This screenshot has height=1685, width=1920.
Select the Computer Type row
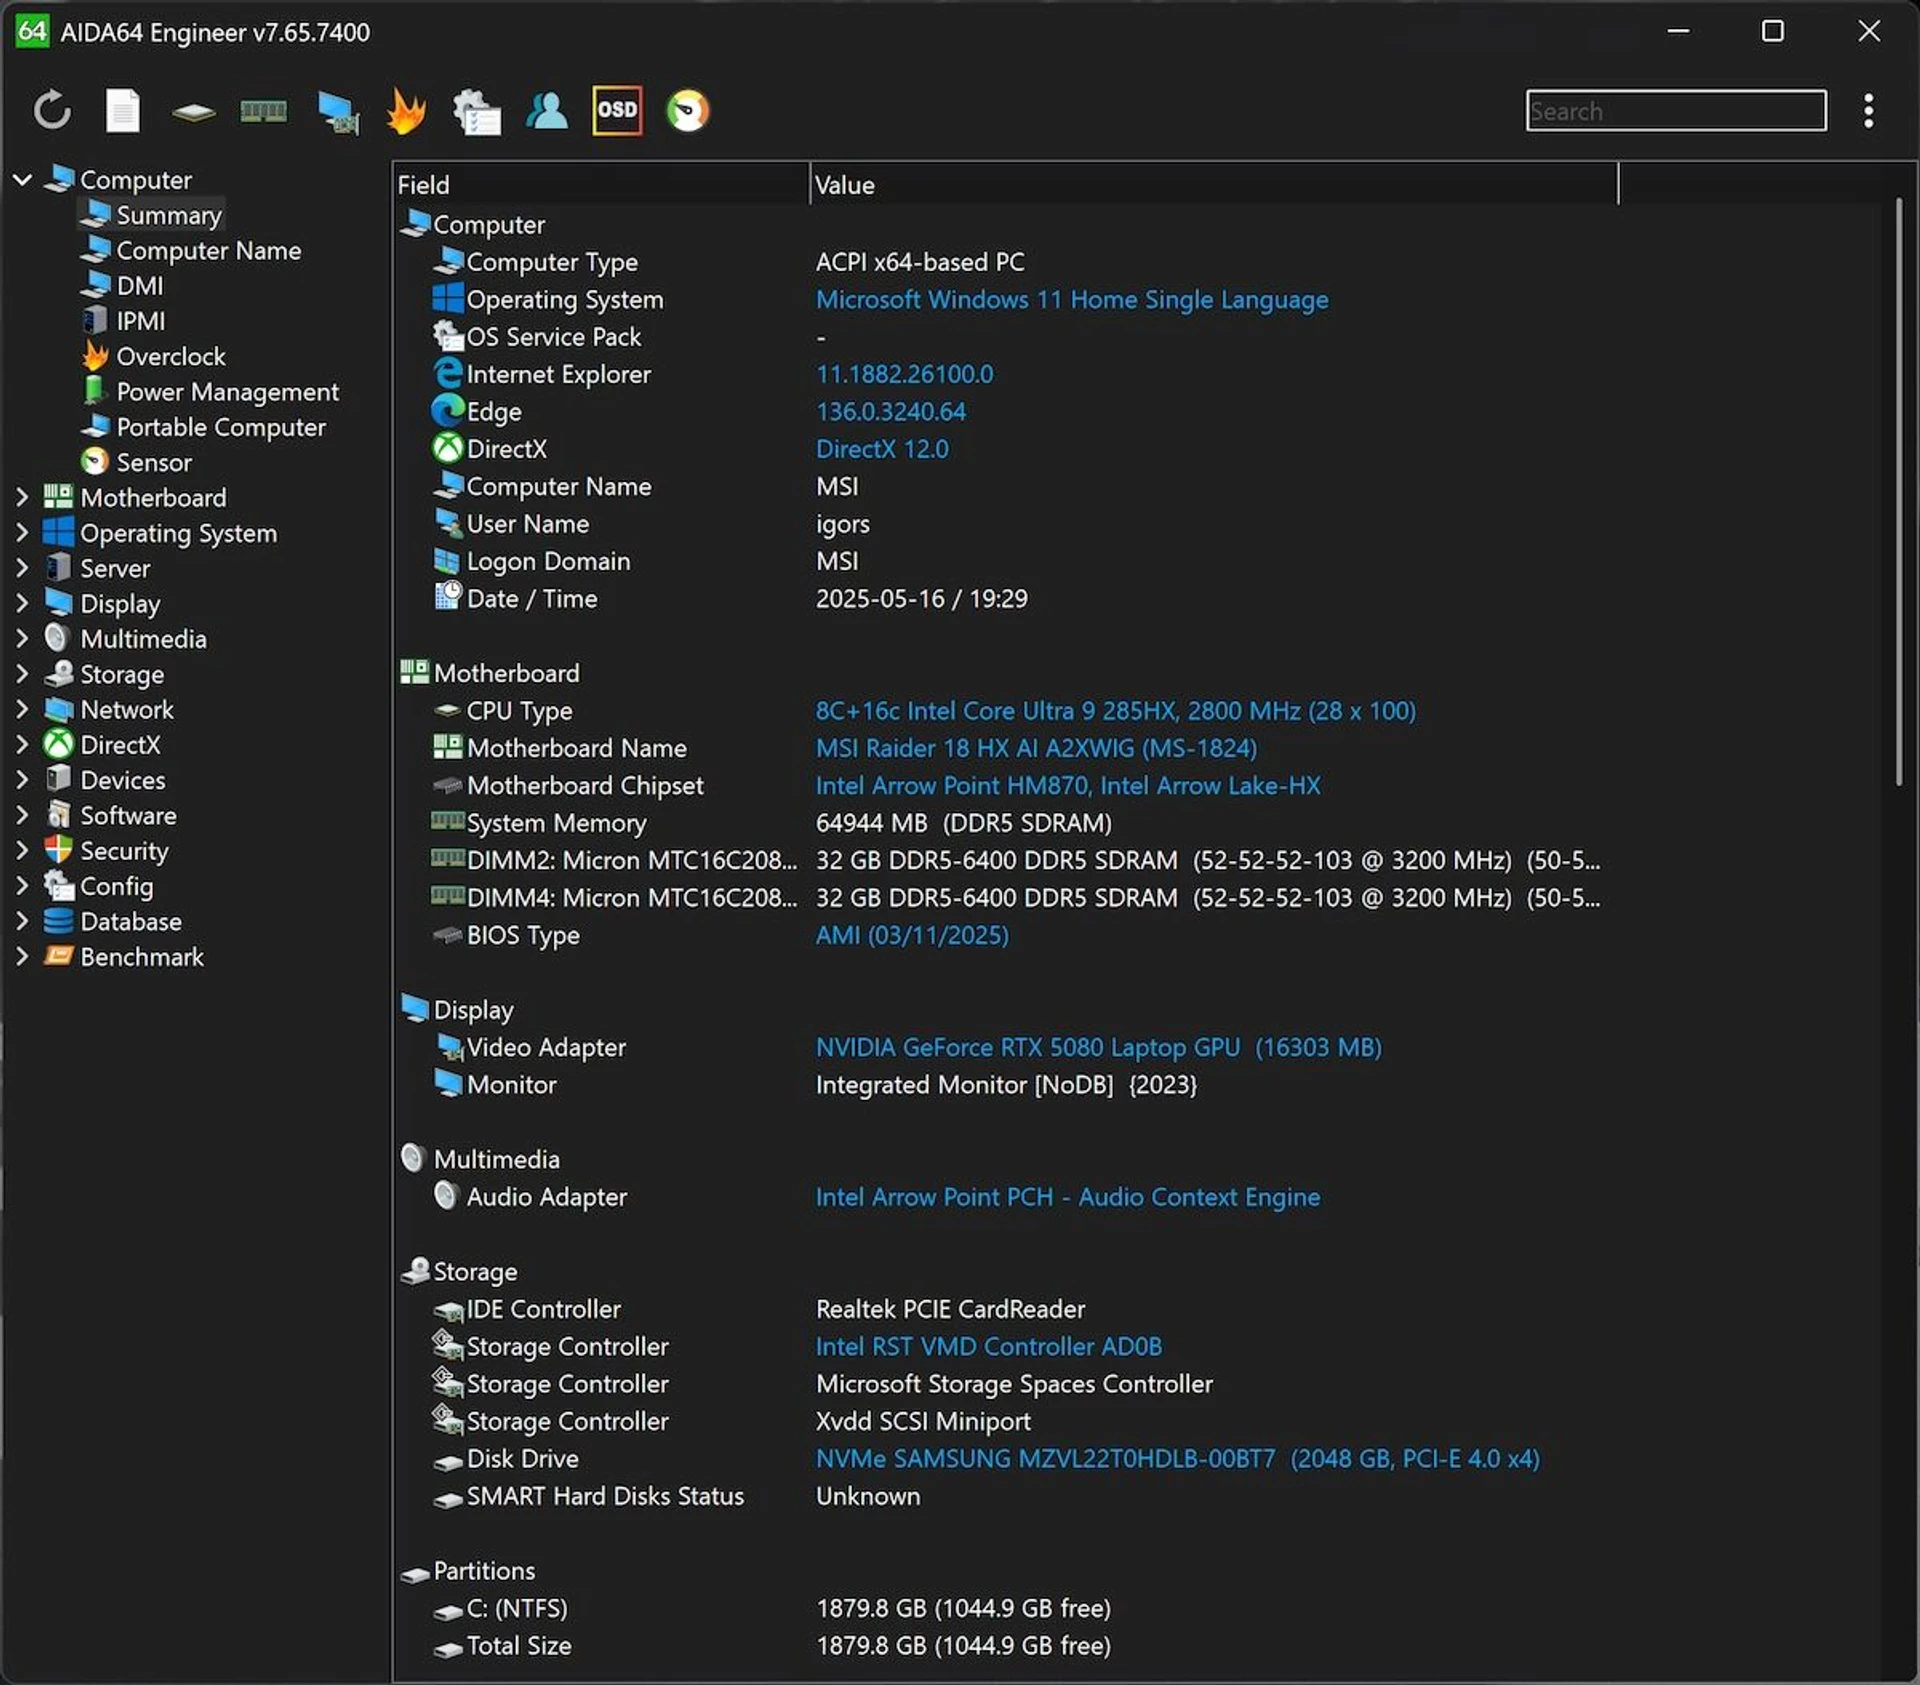(1005, 262)
